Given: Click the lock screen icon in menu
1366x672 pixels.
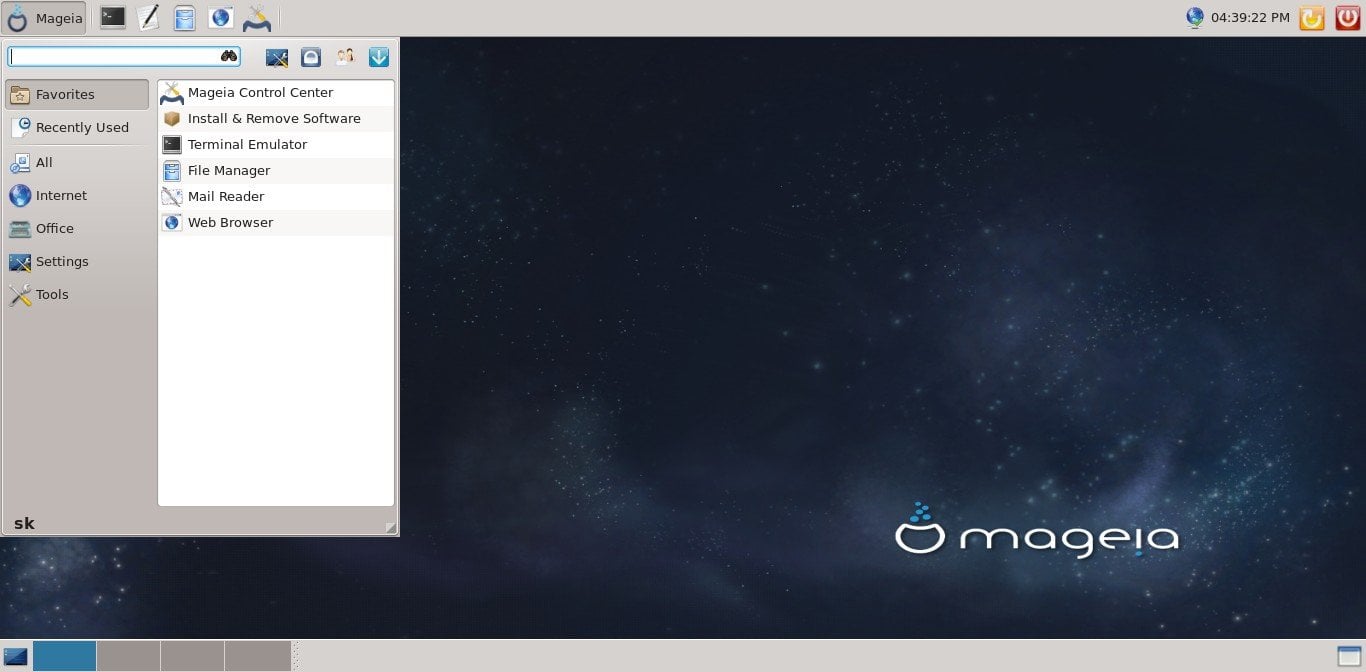Looking at the screenshot, I should [x=311, y=57].
